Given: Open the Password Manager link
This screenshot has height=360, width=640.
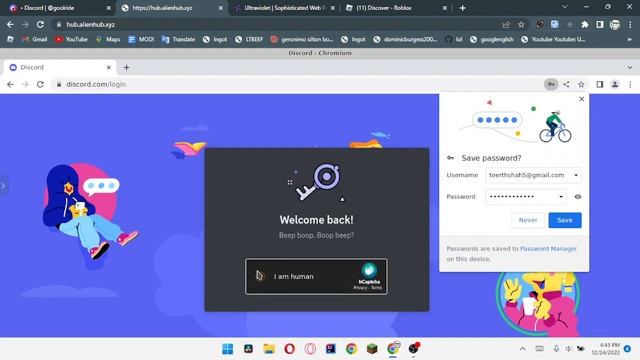Looking at the screenshot, I should click(548, 248).
